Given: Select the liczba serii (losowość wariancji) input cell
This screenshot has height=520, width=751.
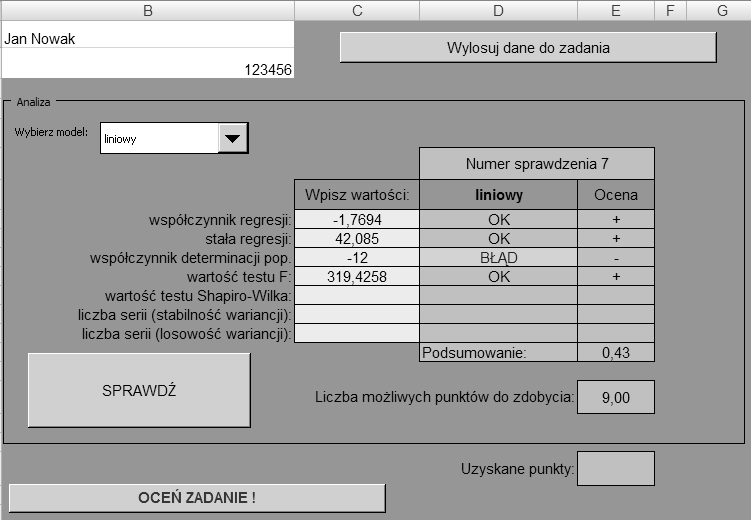Looking at the screenshot, I should coord(357,334).
